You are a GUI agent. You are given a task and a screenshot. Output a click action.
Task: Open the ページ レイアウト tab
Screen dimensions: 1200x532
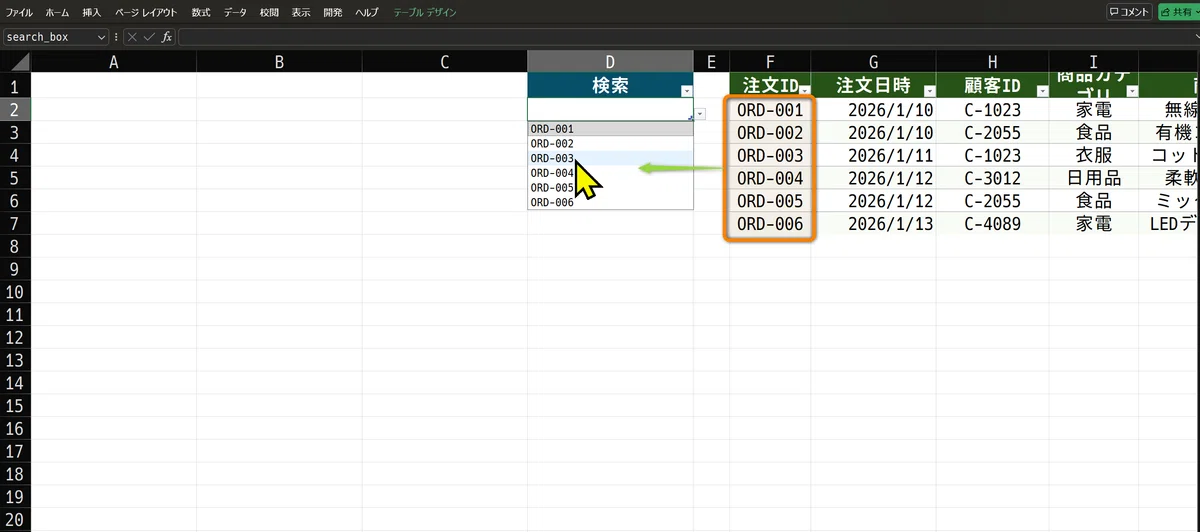[146, 12]
